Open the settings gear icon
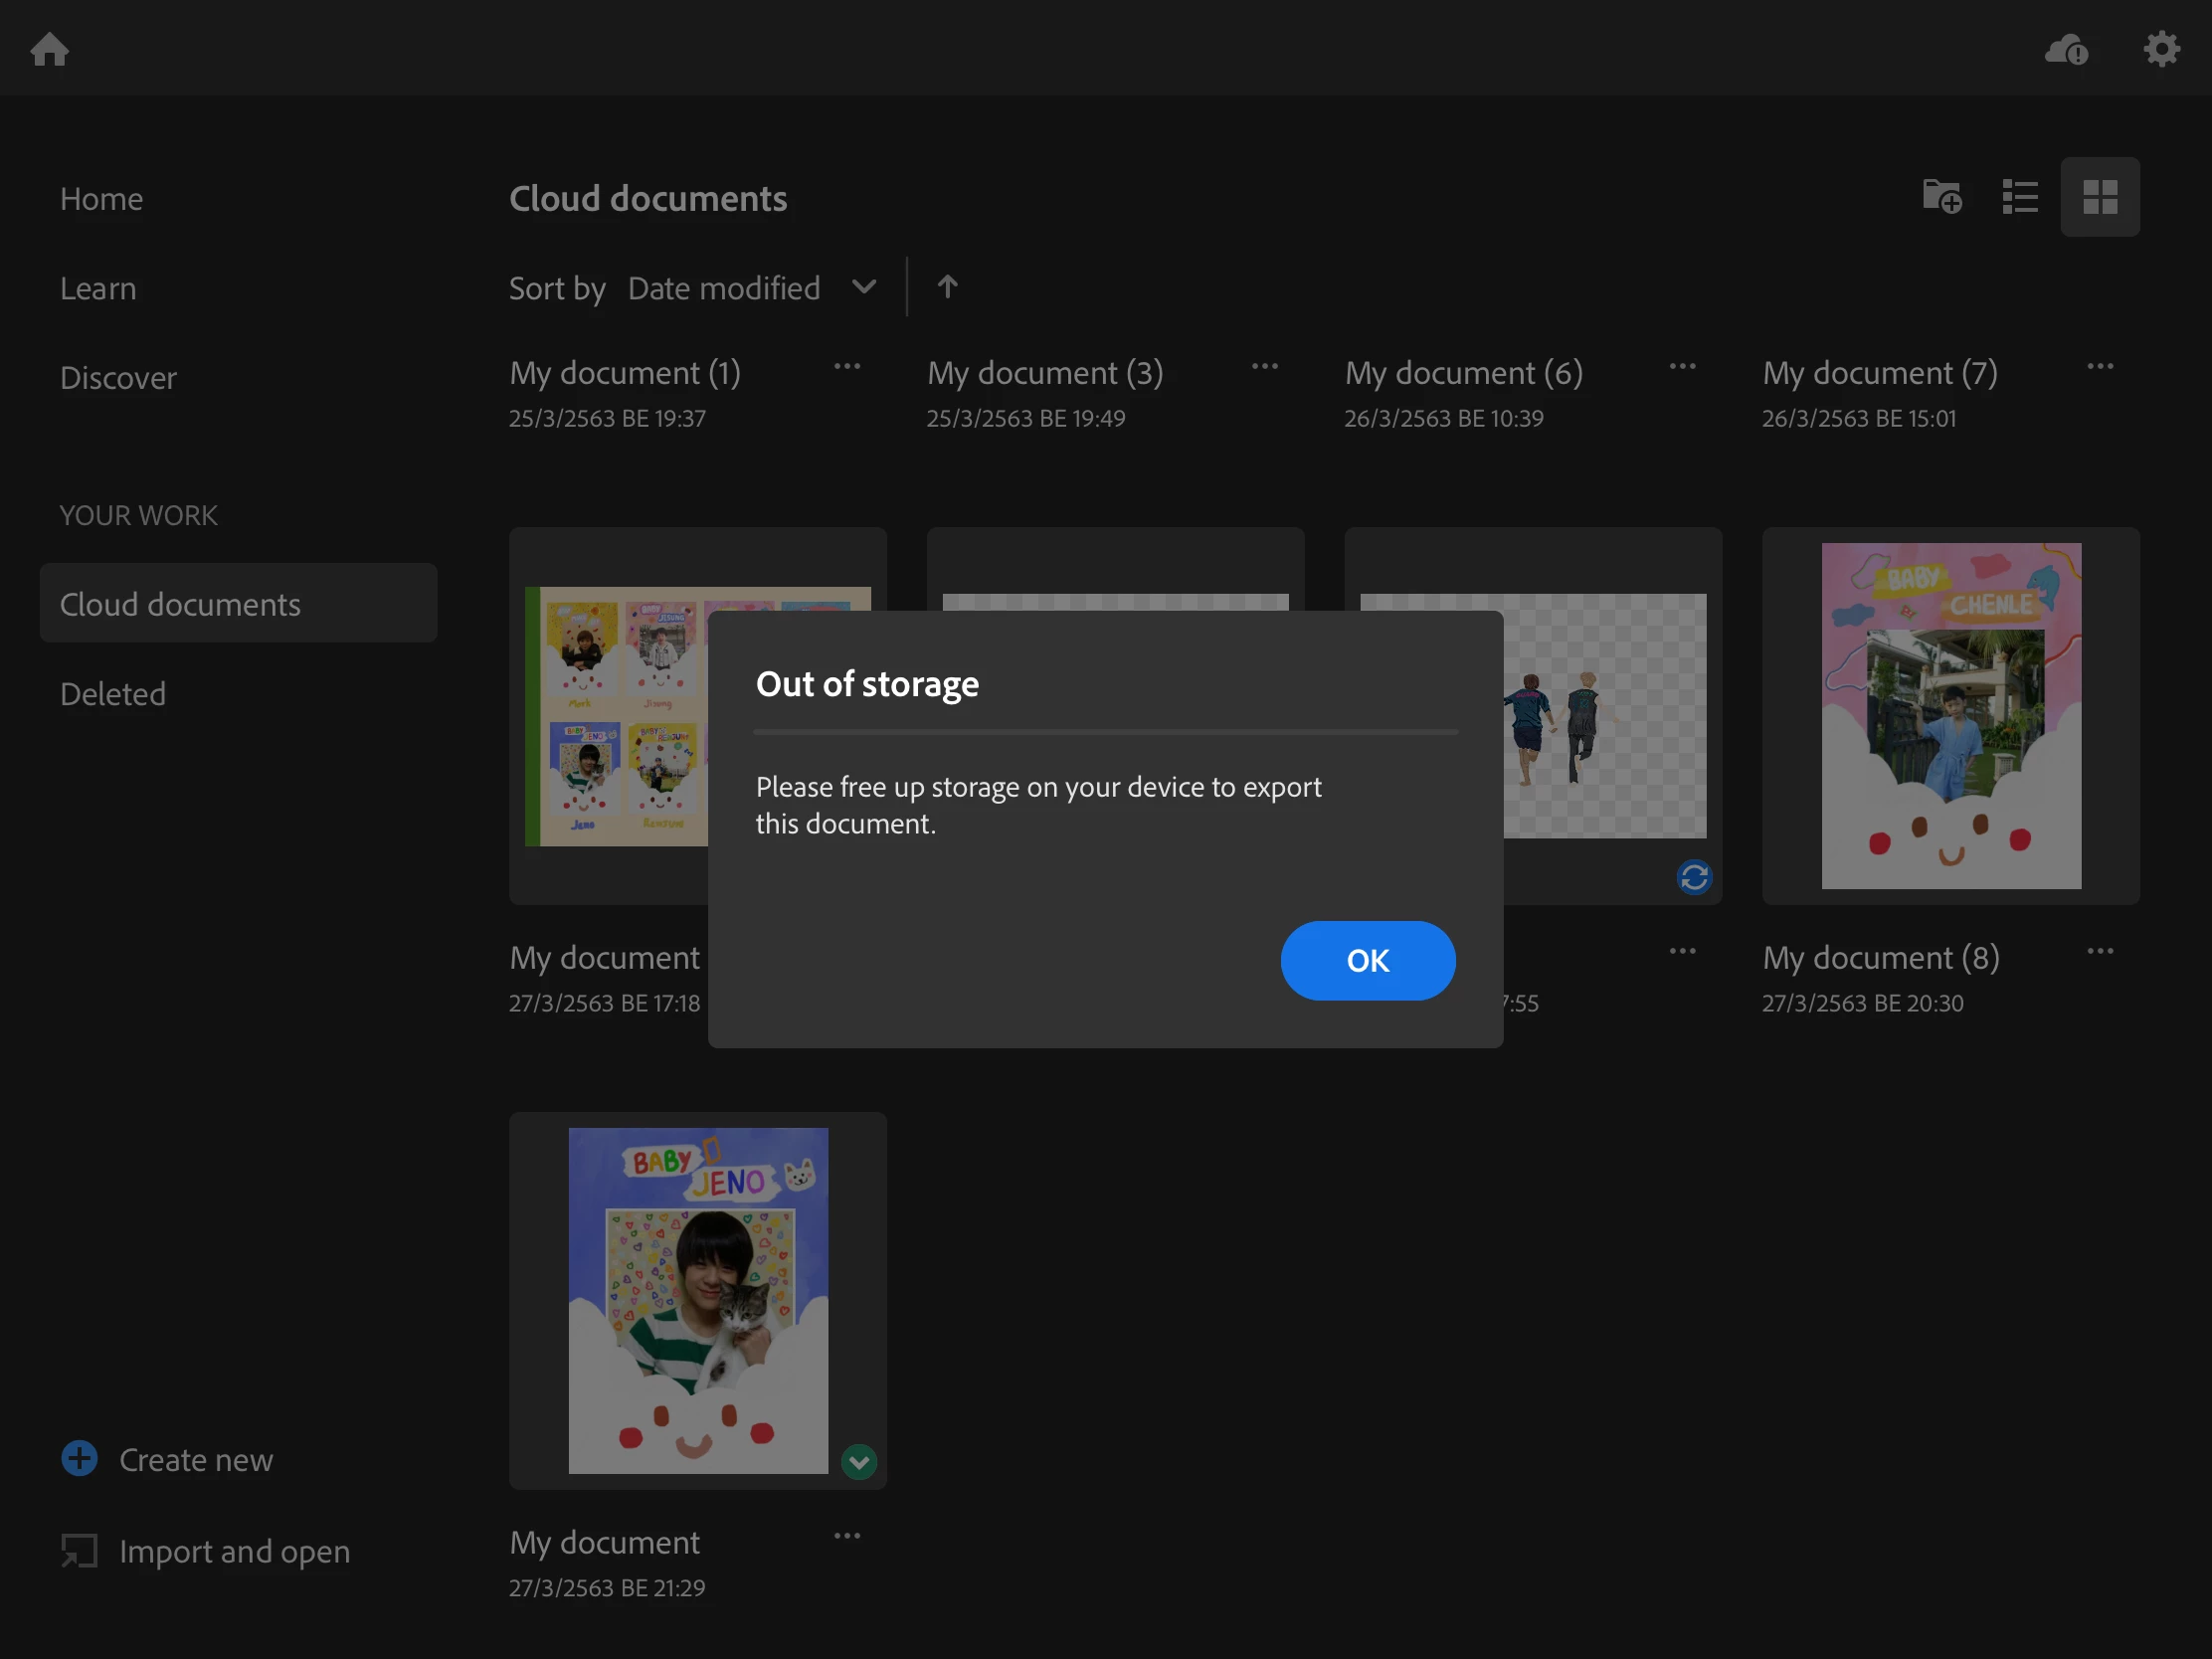Screen dimensions: 2212x1659 point(2161,49)
